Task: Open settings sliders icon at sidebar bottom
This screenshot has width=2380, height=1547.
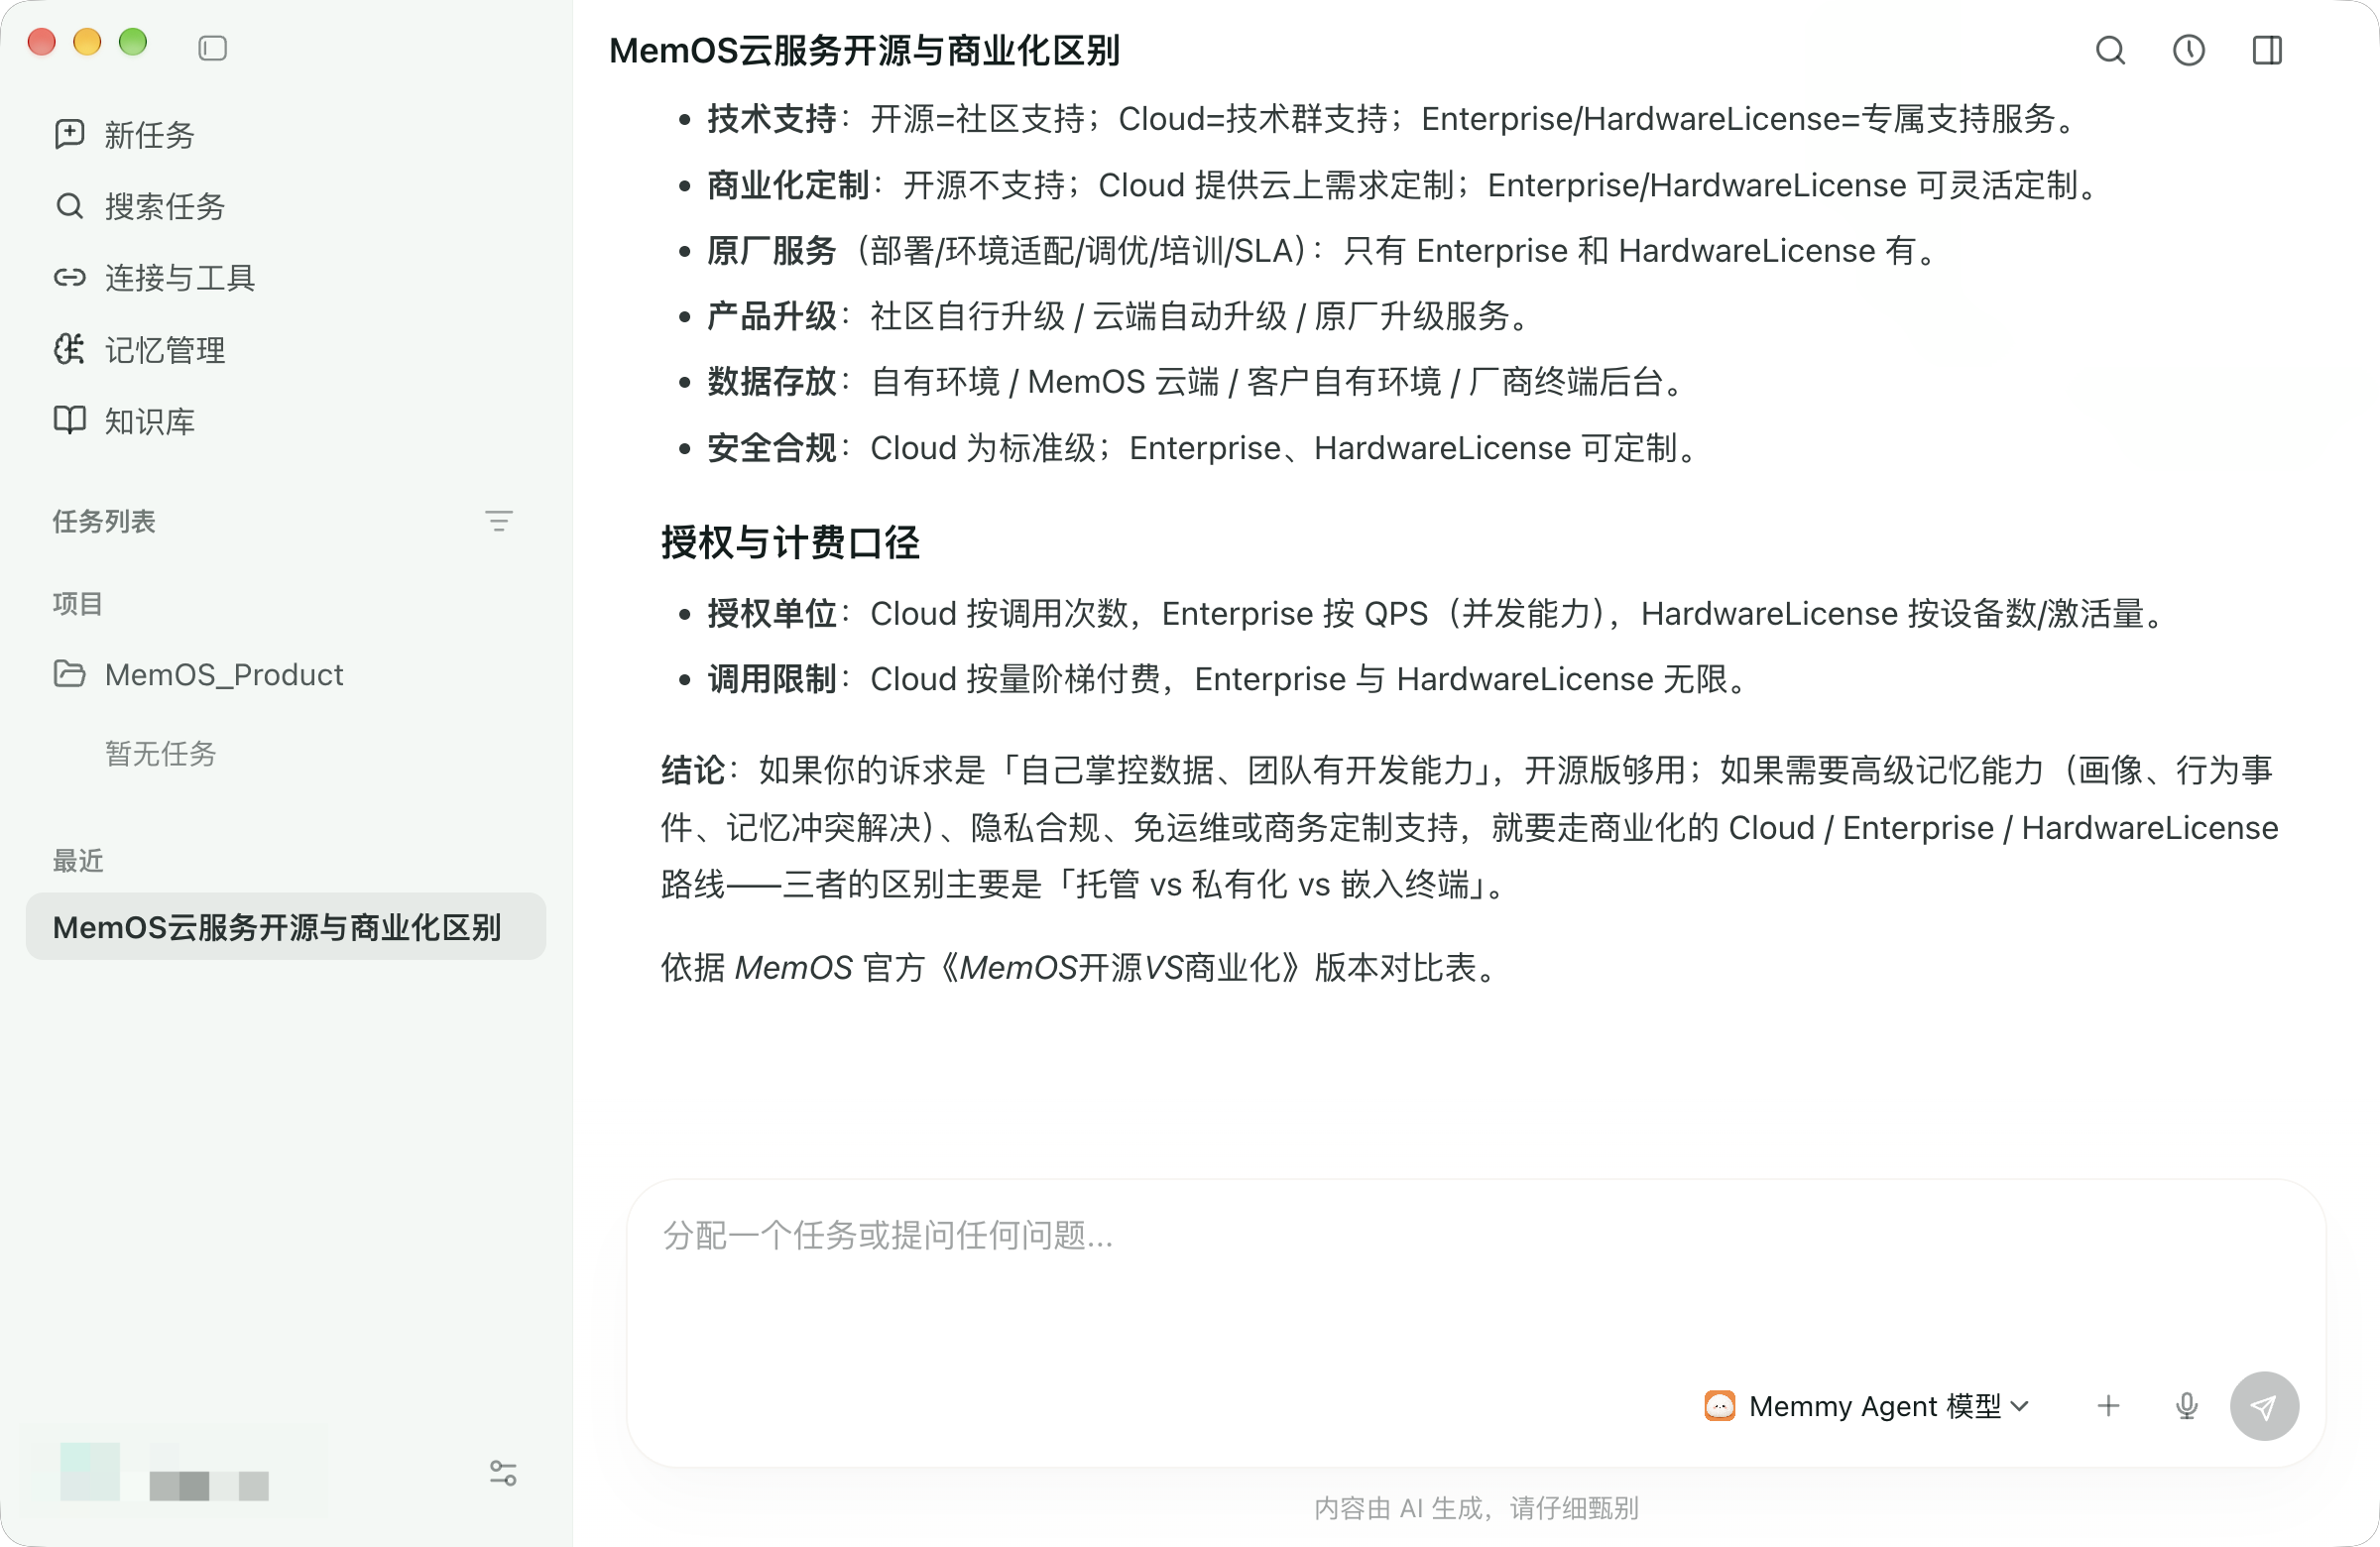Action: [x=503, y=1472]
